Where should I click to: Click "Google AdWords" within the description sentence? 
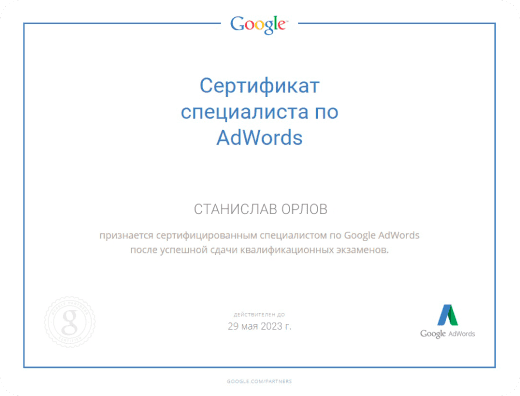click(x=382, y=235)
